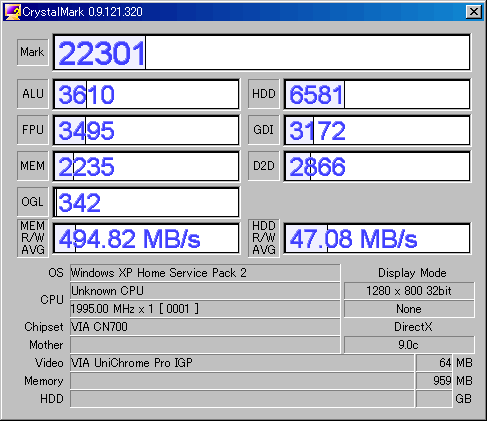Click the VIA CN700 chipset field
The width and height of the screenshot is (487, 421).
(x=205, y=327)
